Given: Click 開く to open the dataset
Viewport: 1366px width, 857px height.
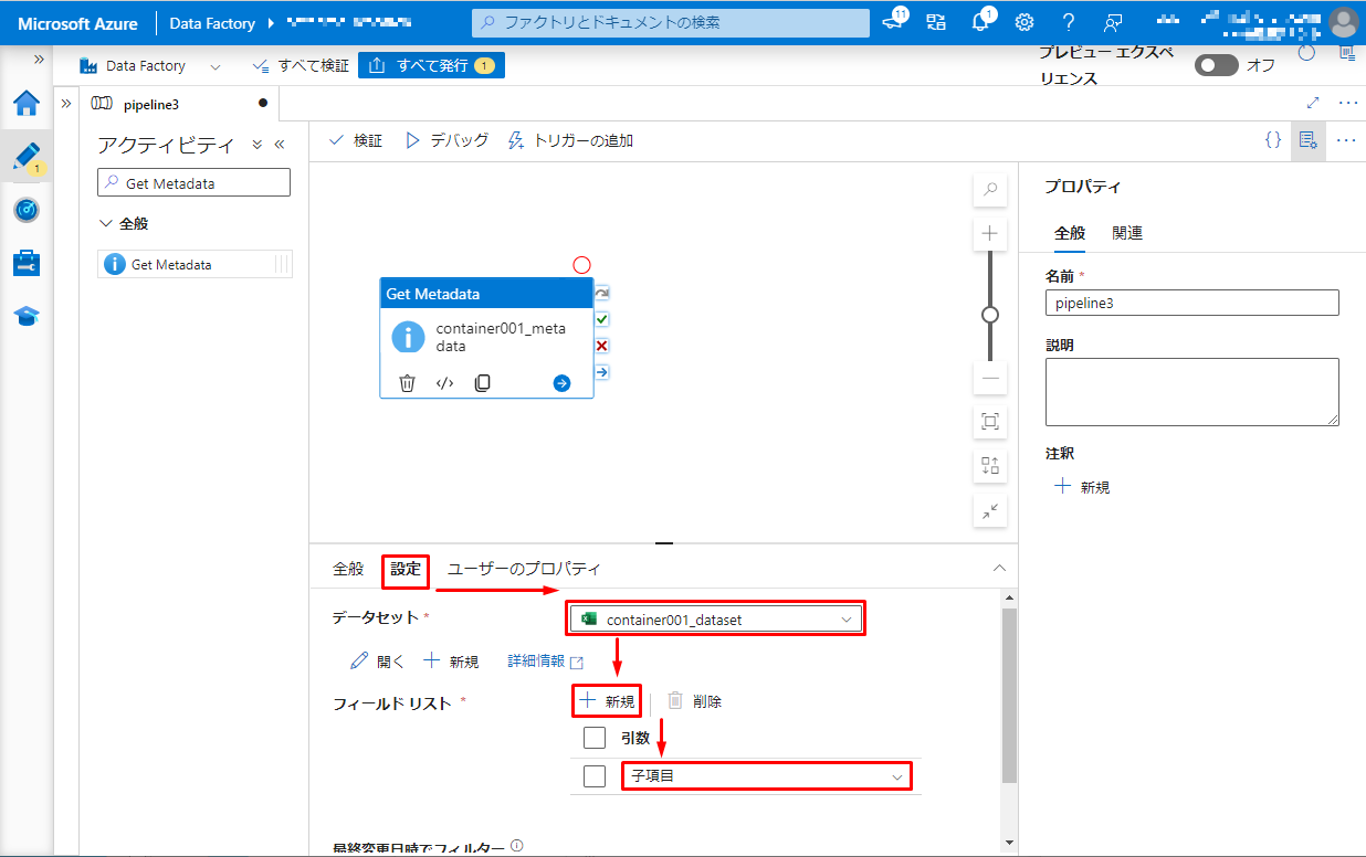Looking at the screenshot, I should click(378, 661).
